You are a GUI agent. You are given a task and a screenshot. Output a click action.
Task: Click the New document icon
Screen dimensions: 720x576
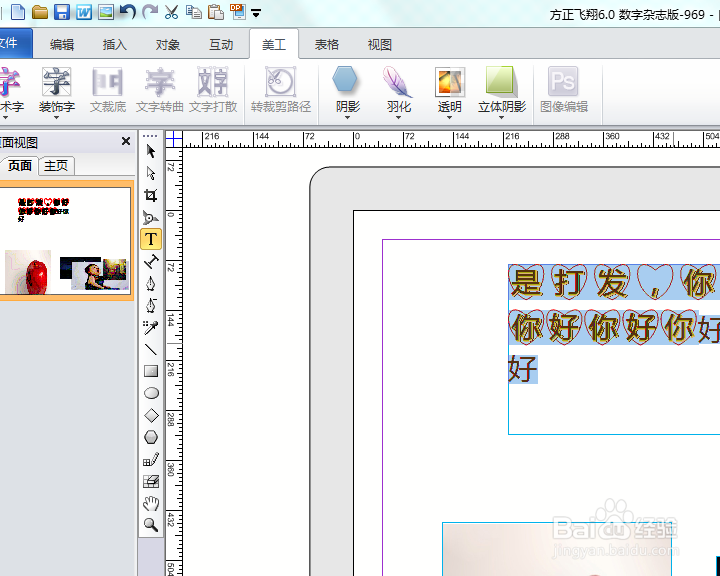click(x=17, y=12)
